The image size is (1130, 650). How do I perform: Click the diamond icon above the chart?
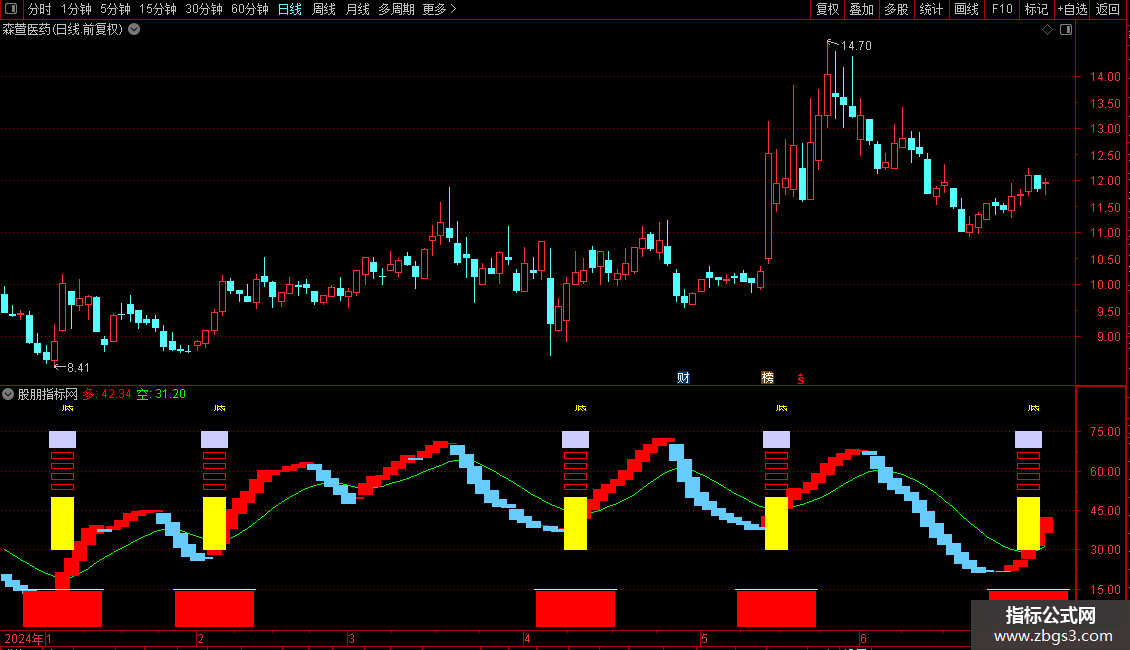(x=1047, y=30)
